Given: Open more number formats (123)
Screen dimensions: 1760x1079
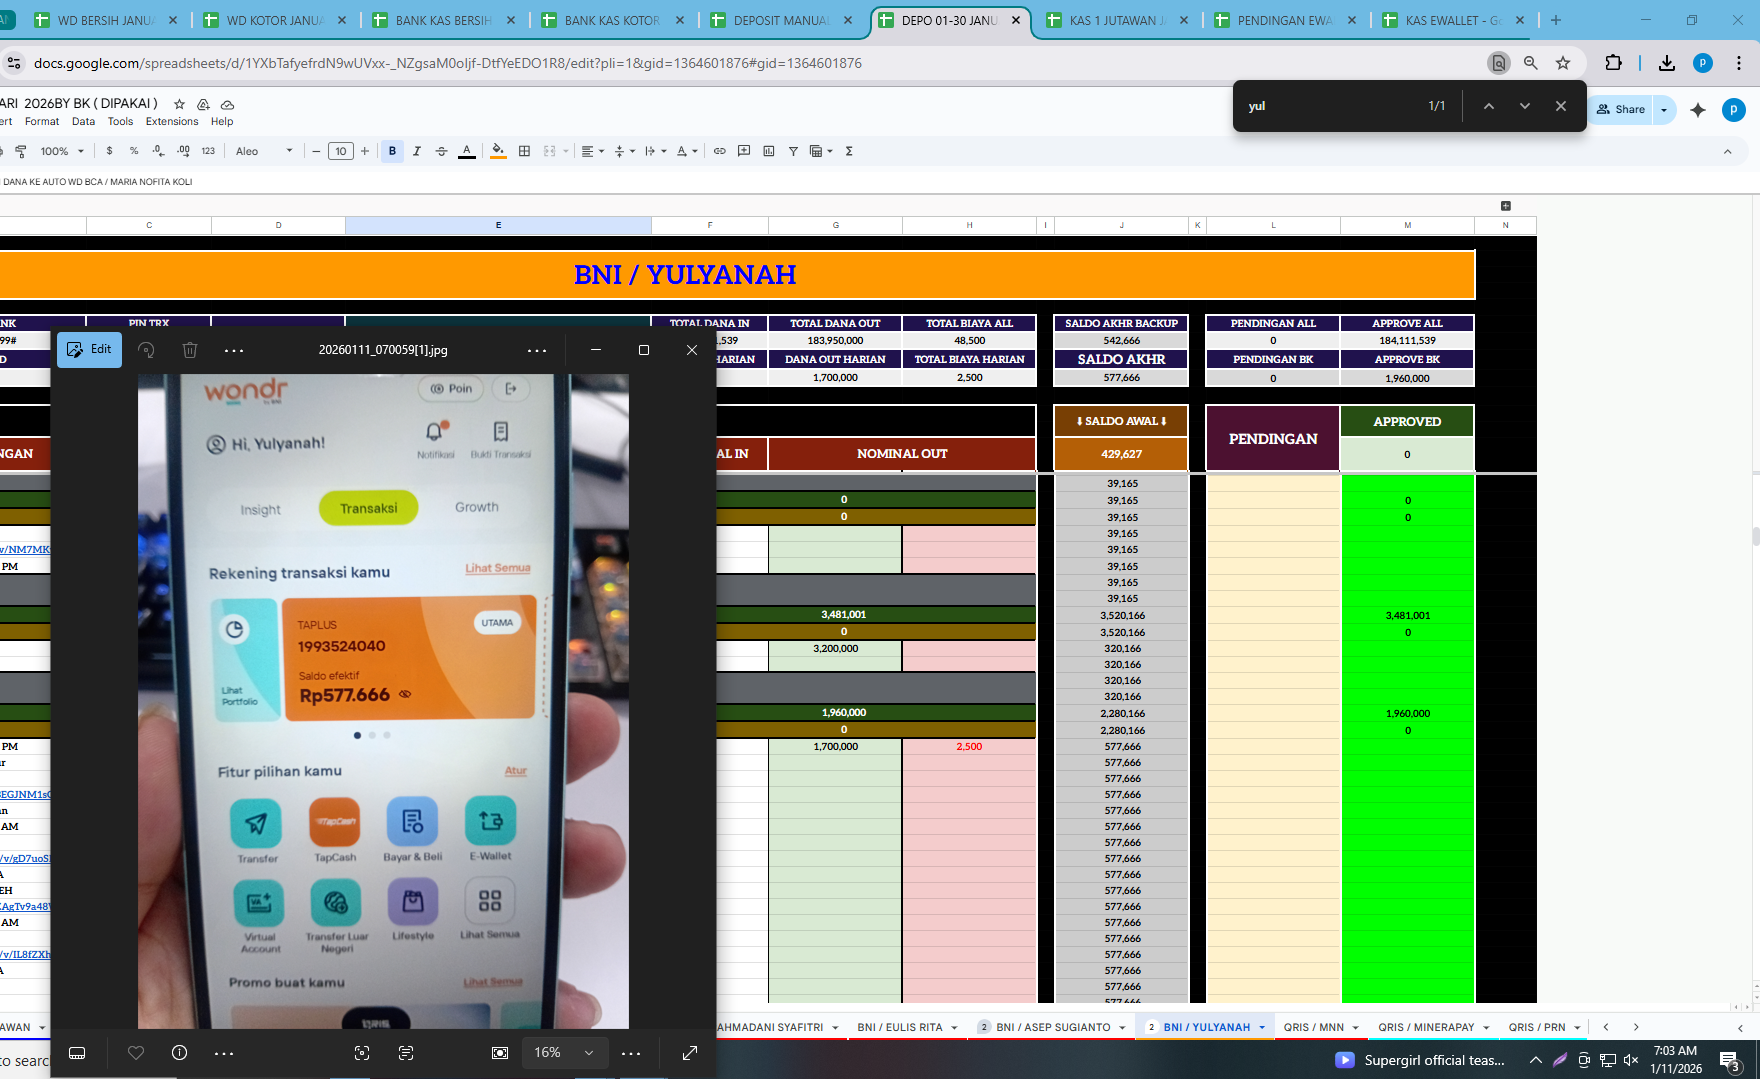Looking at the screenshot, I should [x=208, y=151].
